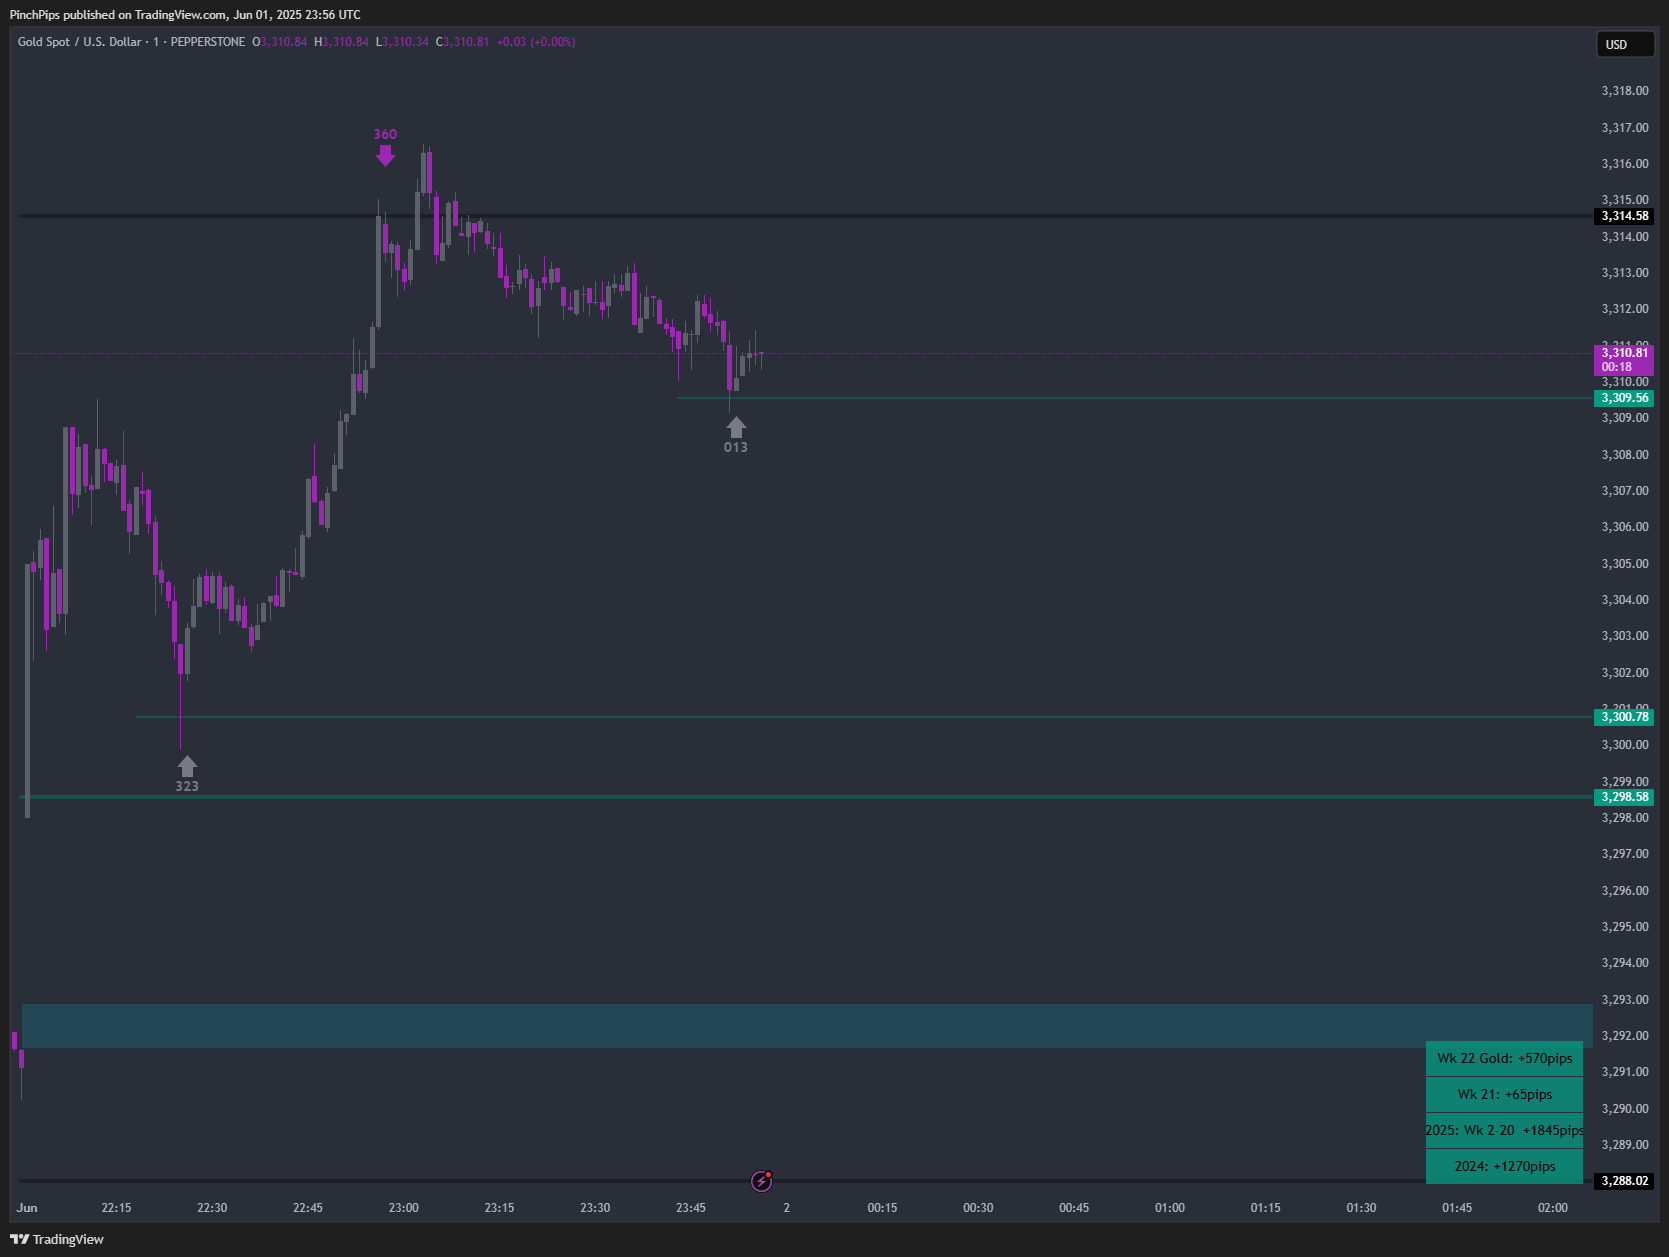Click the 22:45 time axis label
Screen dimensions: 1669x1257
(x=308, y=1208)
